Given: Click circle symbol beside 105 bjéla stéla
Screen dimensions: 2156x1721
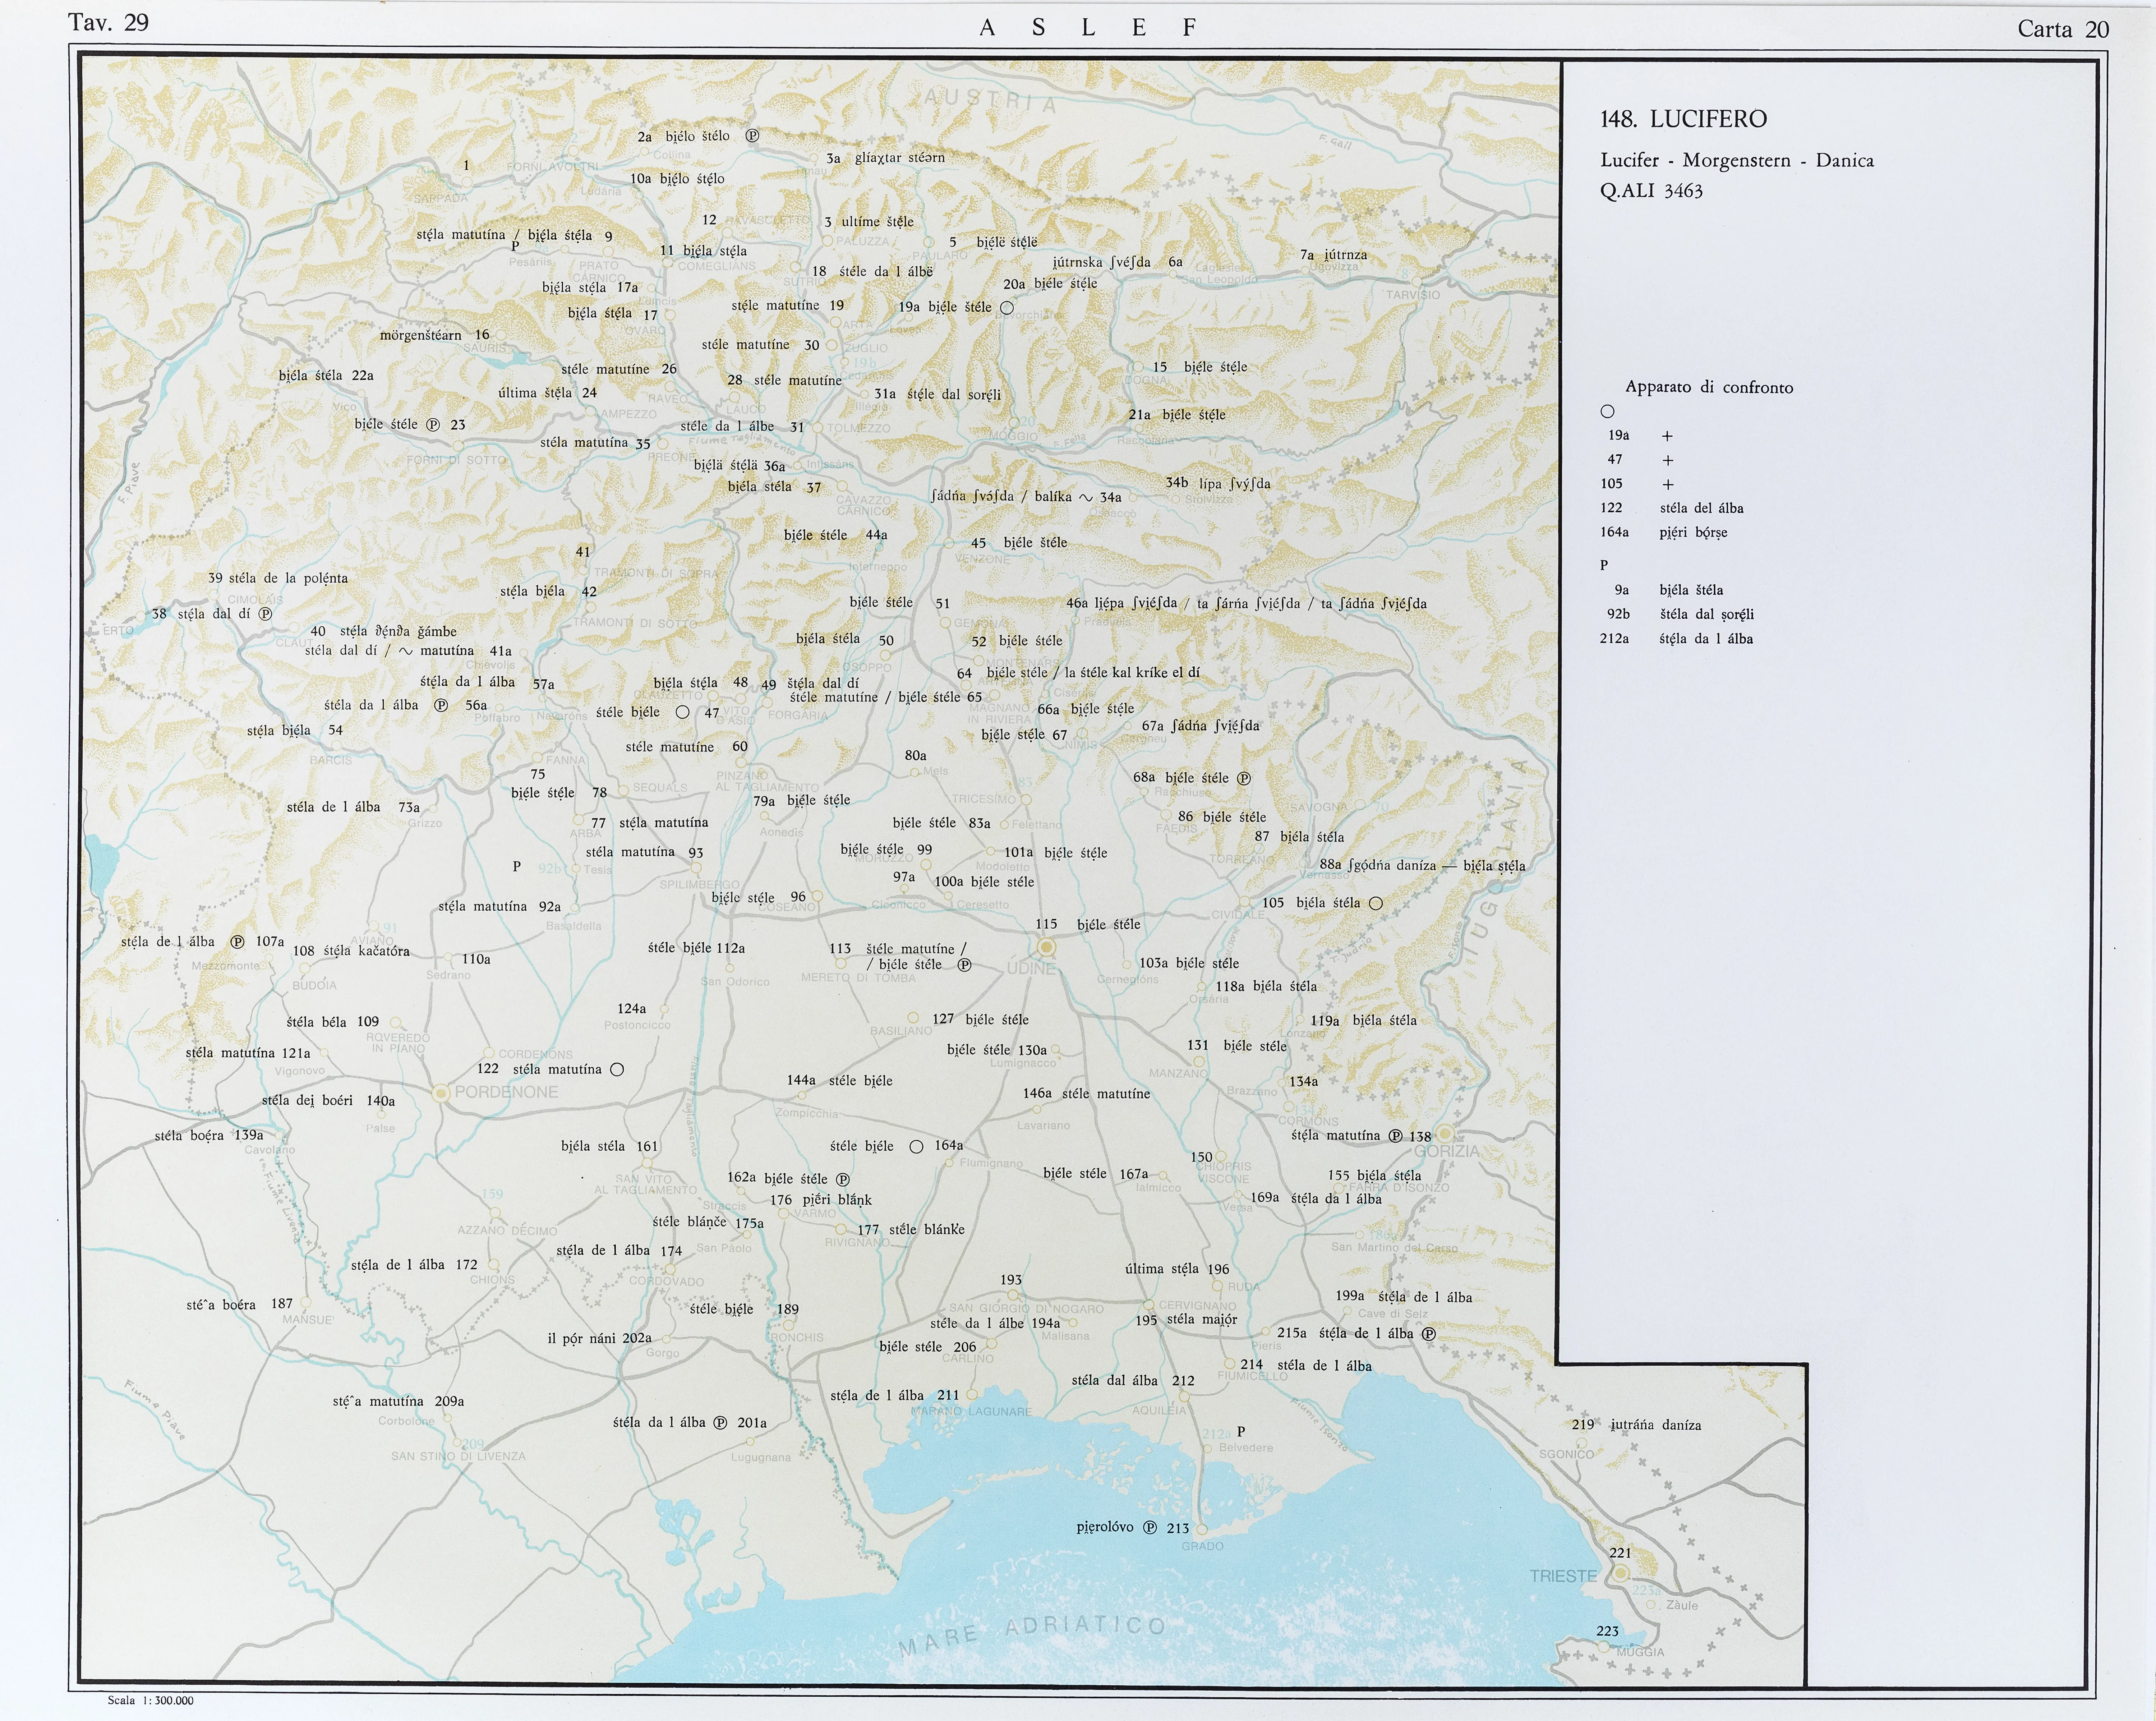Looking at the screenshot, I should pos(1375,903).
